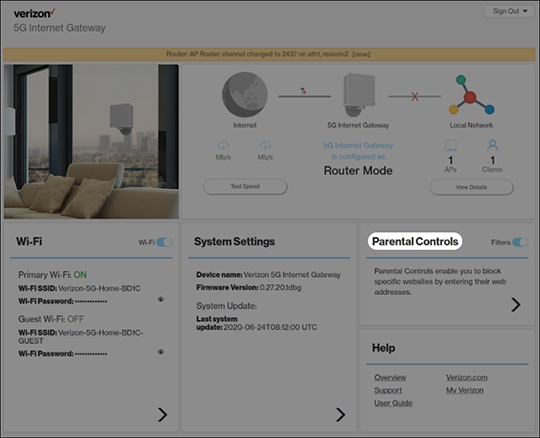Click the Test Speed button

point(245,186)
